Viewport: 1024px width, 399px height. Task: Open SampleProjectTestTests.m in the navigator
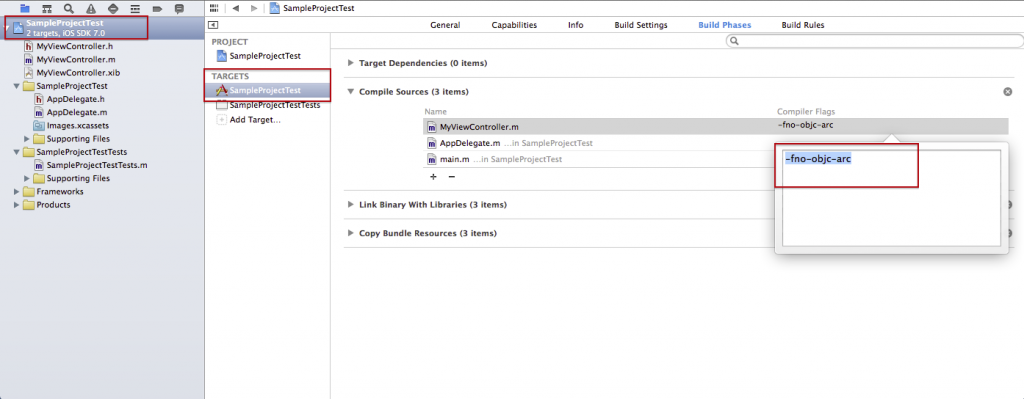[97, 165]
